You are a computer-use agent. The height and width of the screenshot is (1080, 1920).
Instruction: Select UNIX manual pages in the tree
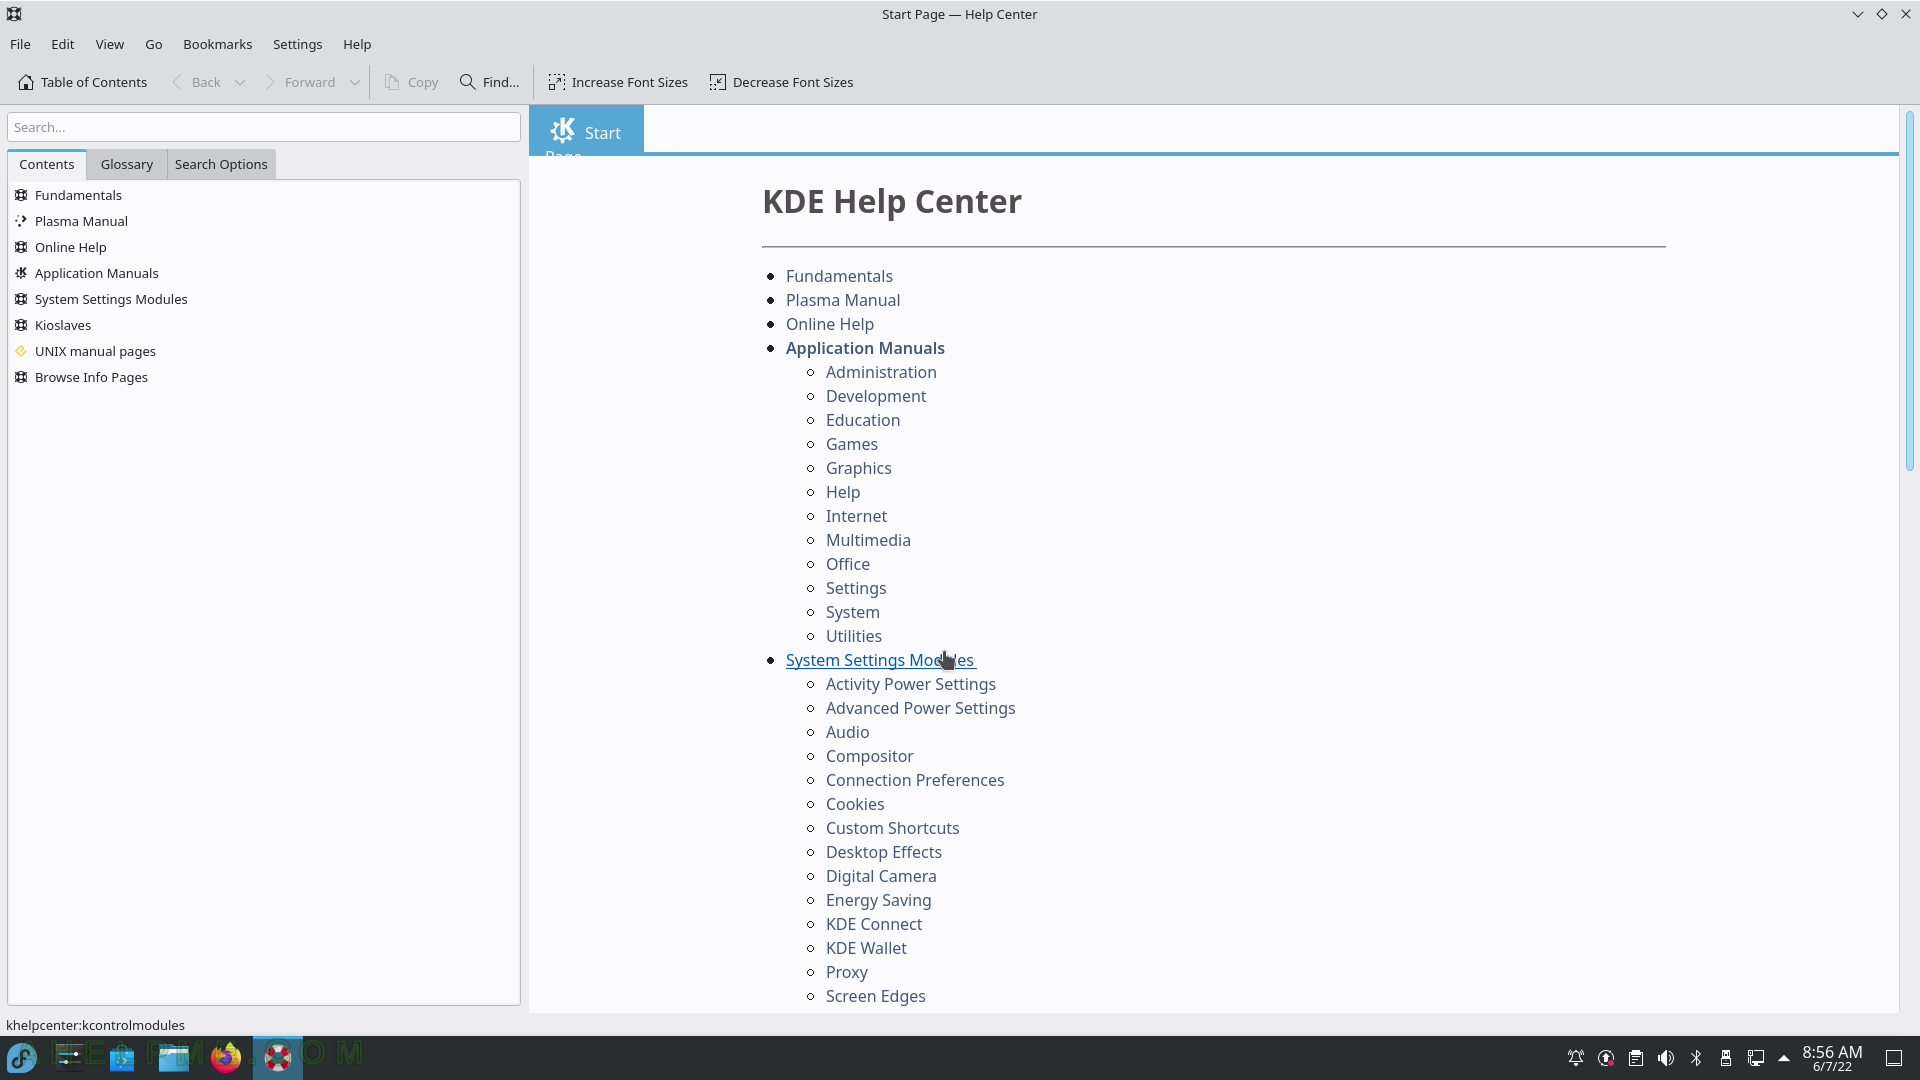[x=95, y=351]
